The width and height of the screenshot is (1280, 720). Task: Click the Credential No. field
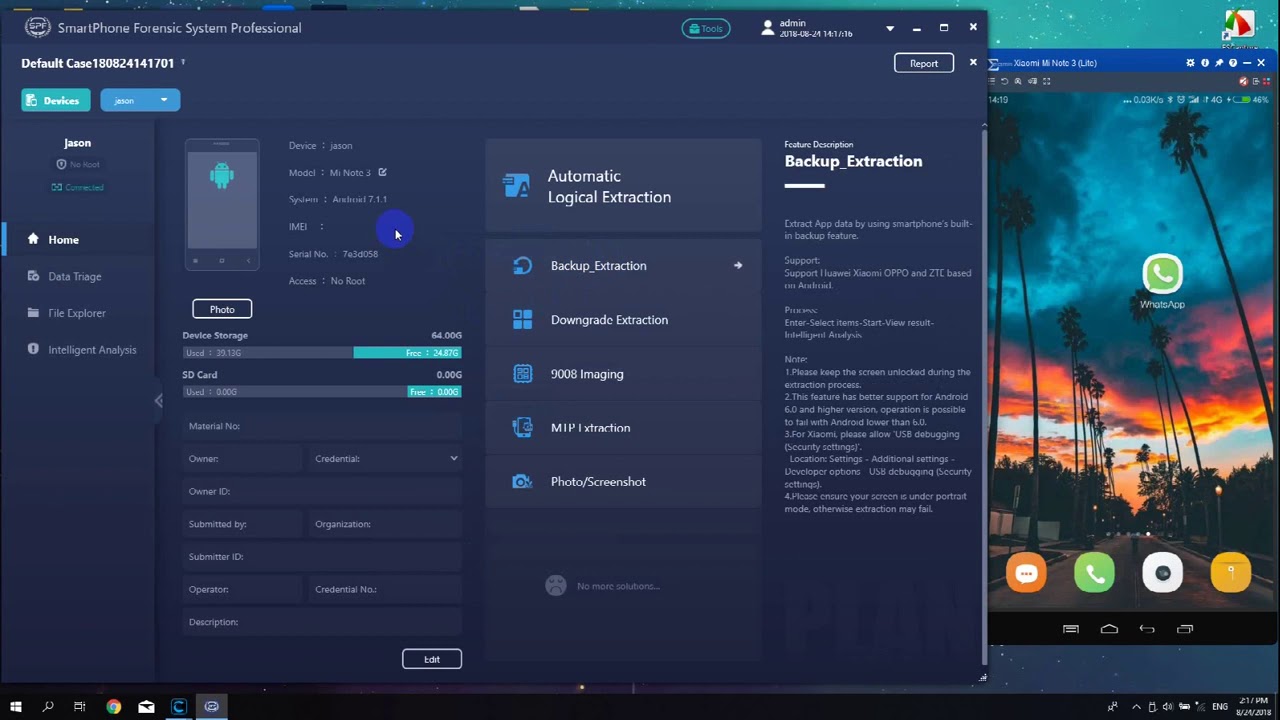[386, 589]
